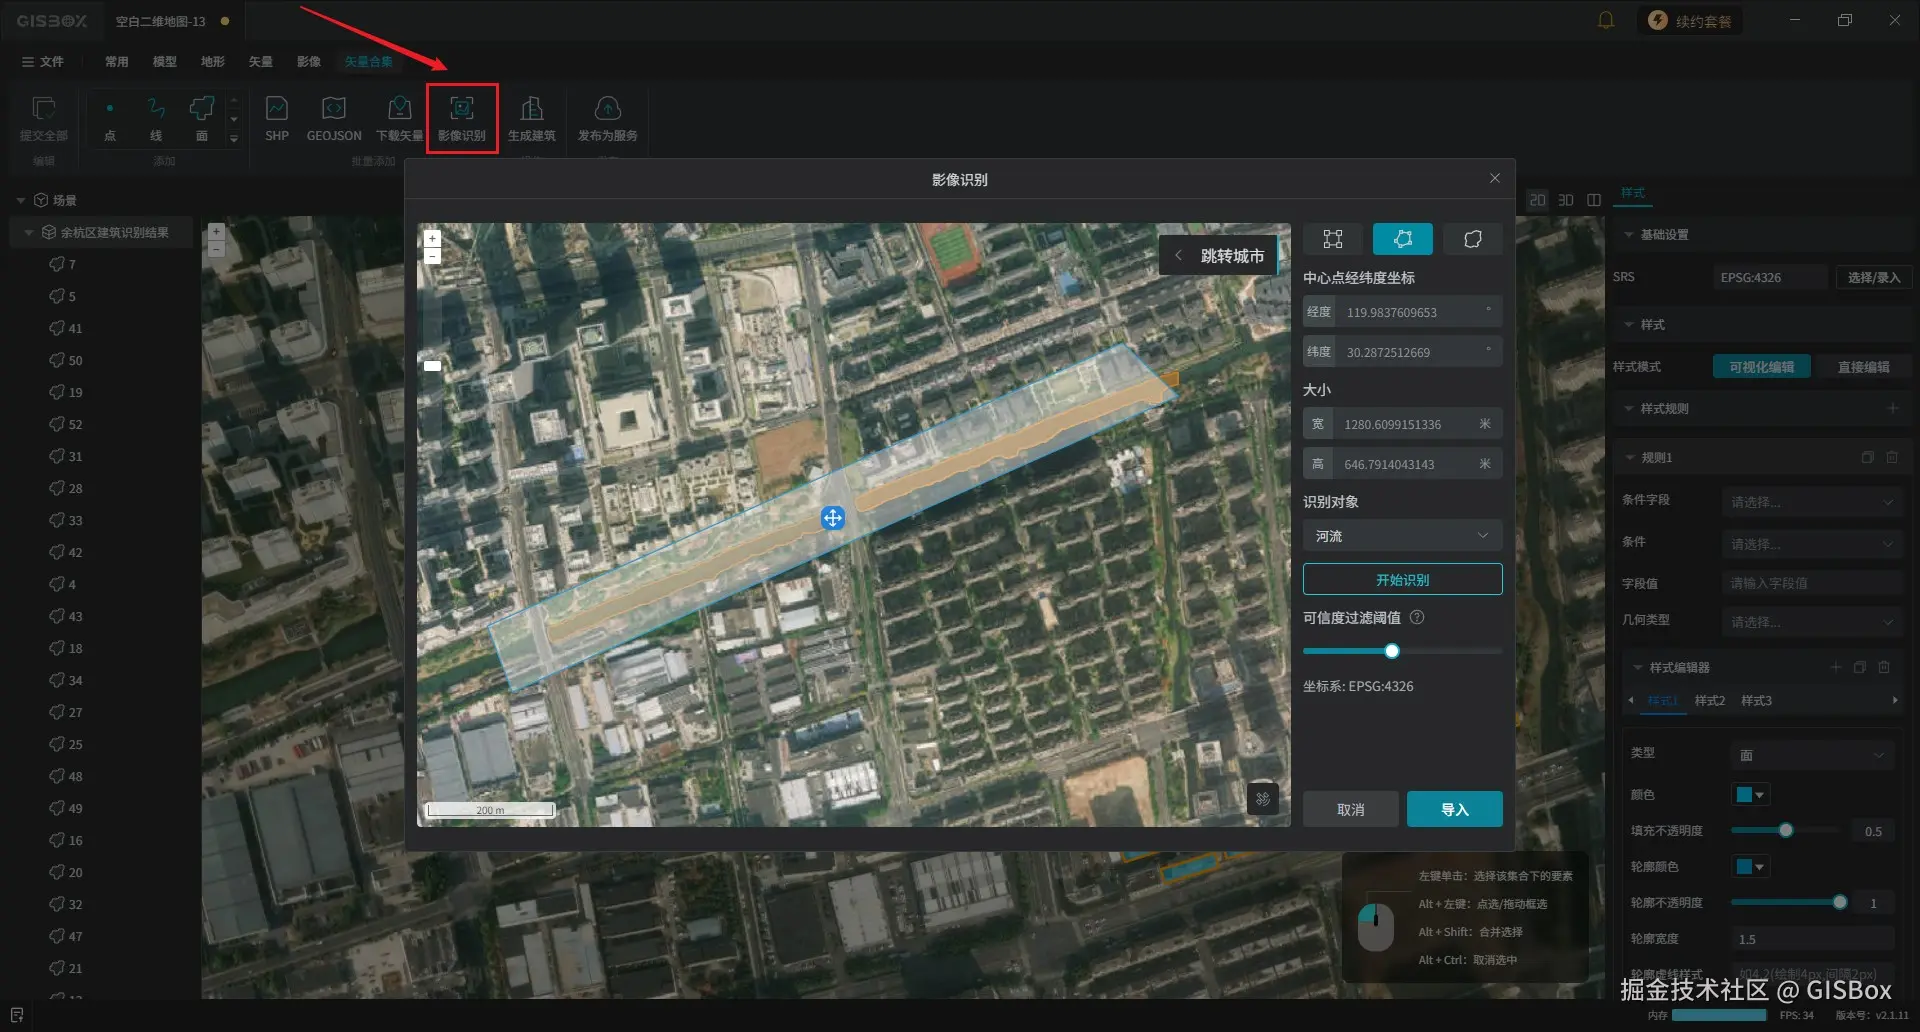Viewport: 1920px width, 1032px height.
Task: Cancel the 影像识别 dialog with 取消
Action: pos(1351,809)
